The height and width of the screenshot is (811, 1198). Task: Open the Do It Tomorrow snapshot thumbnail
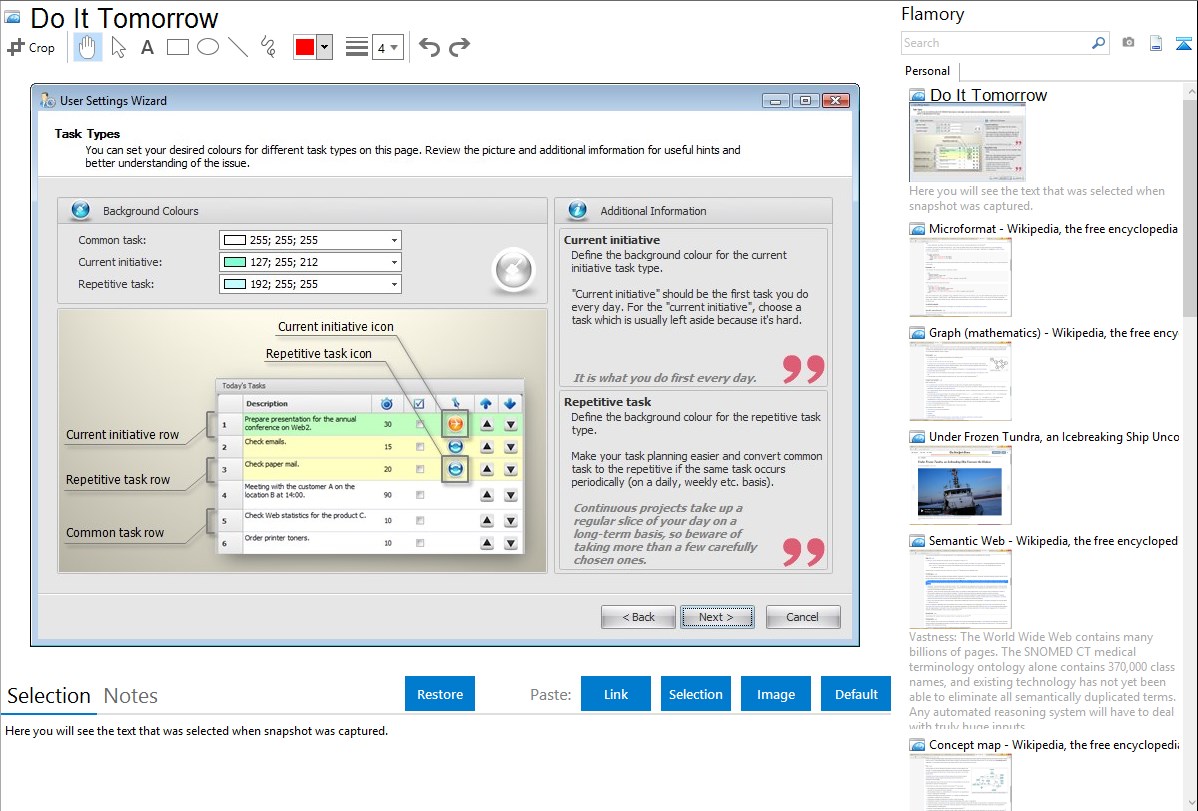[x=967, y=143]
